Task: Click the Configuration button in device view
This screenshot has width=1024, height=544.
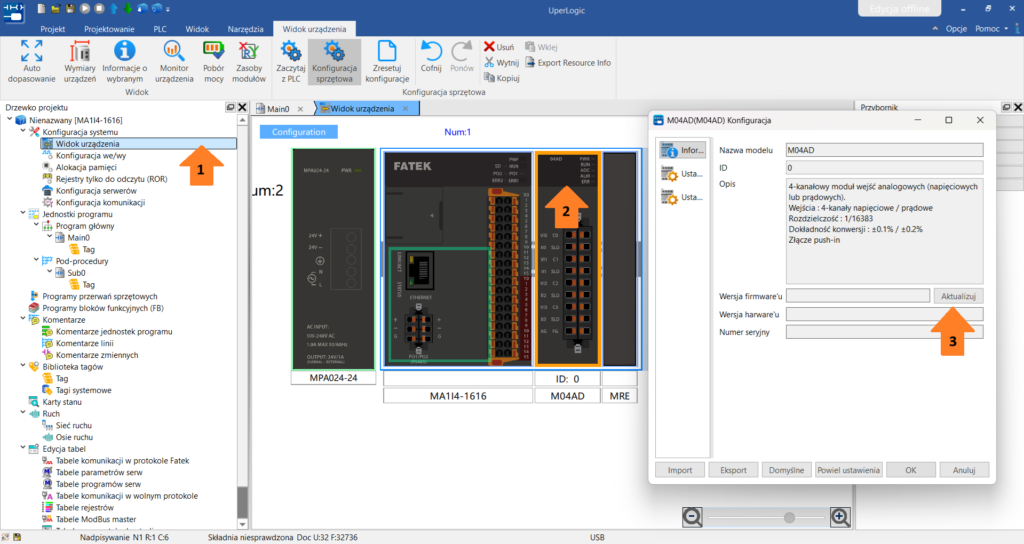Action: click(298, 132)
